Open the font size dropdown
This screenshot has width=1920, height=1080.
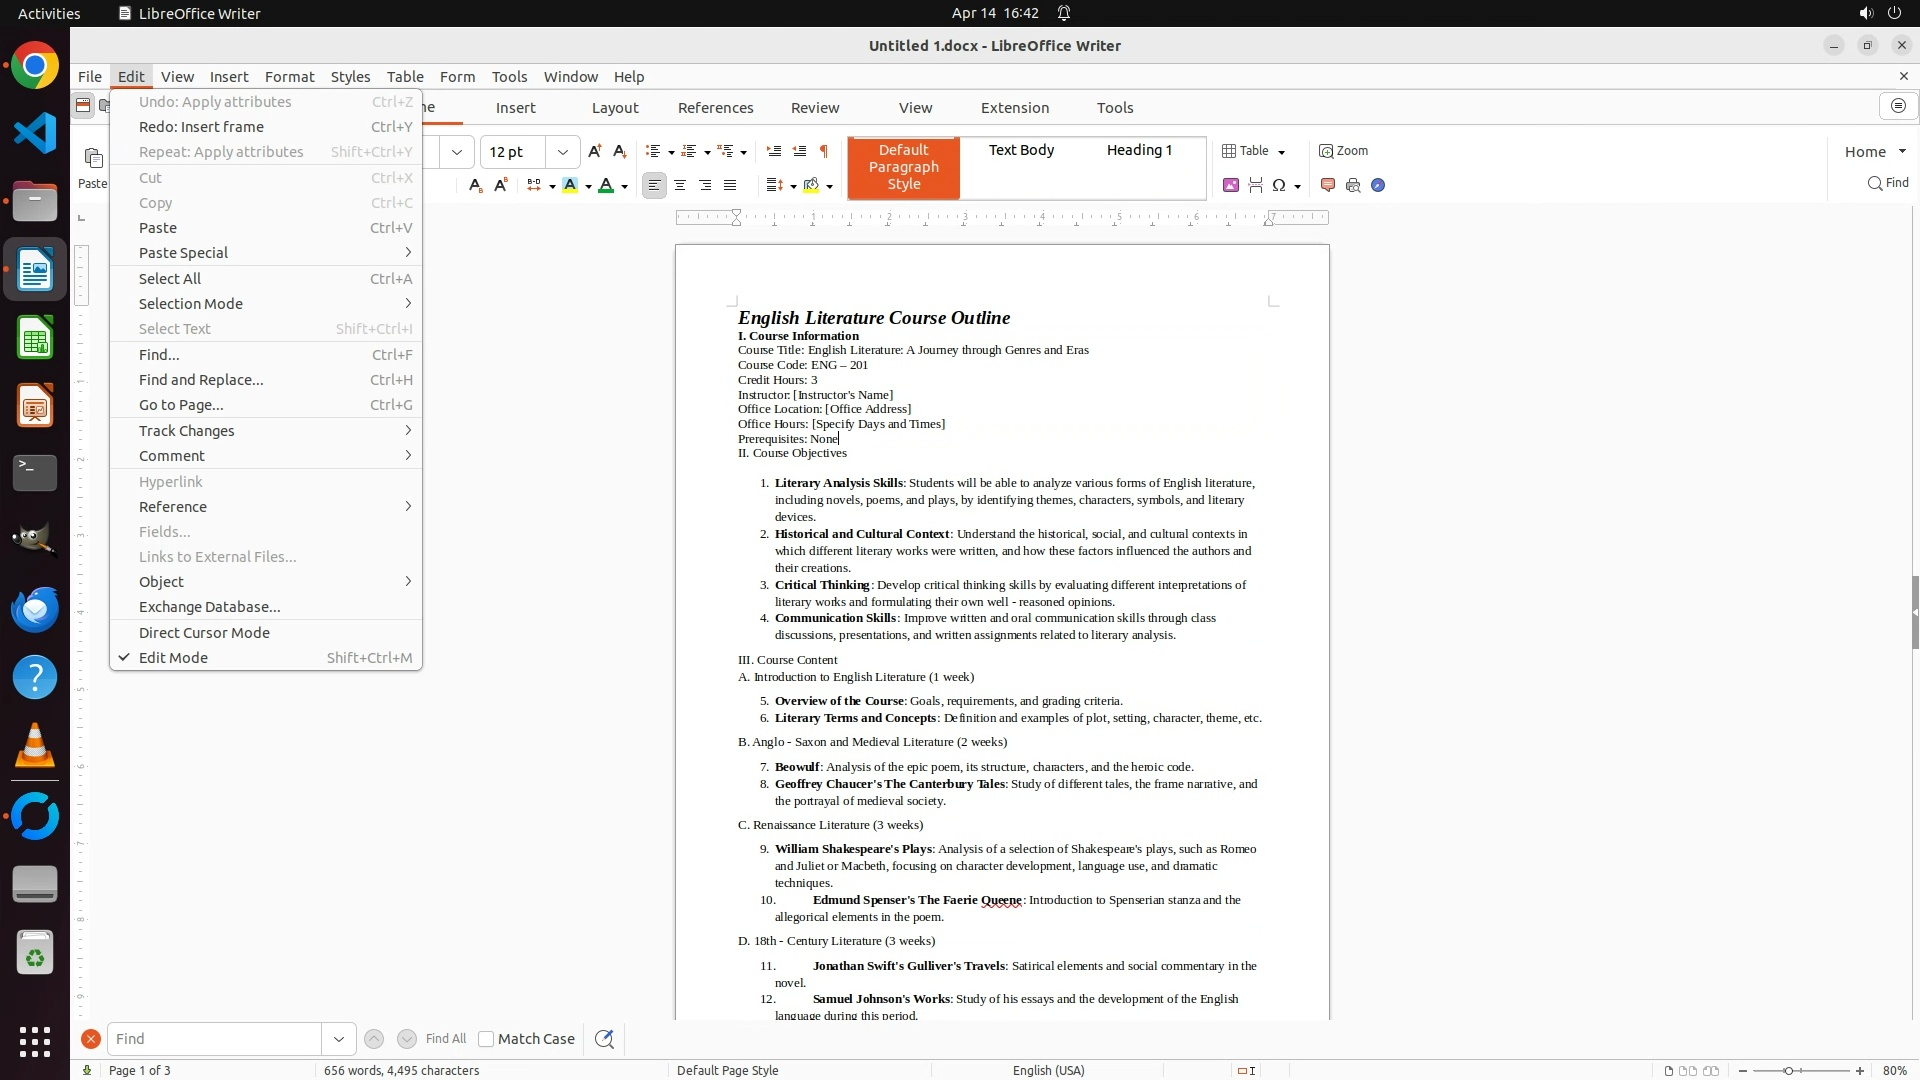point(563,152)
